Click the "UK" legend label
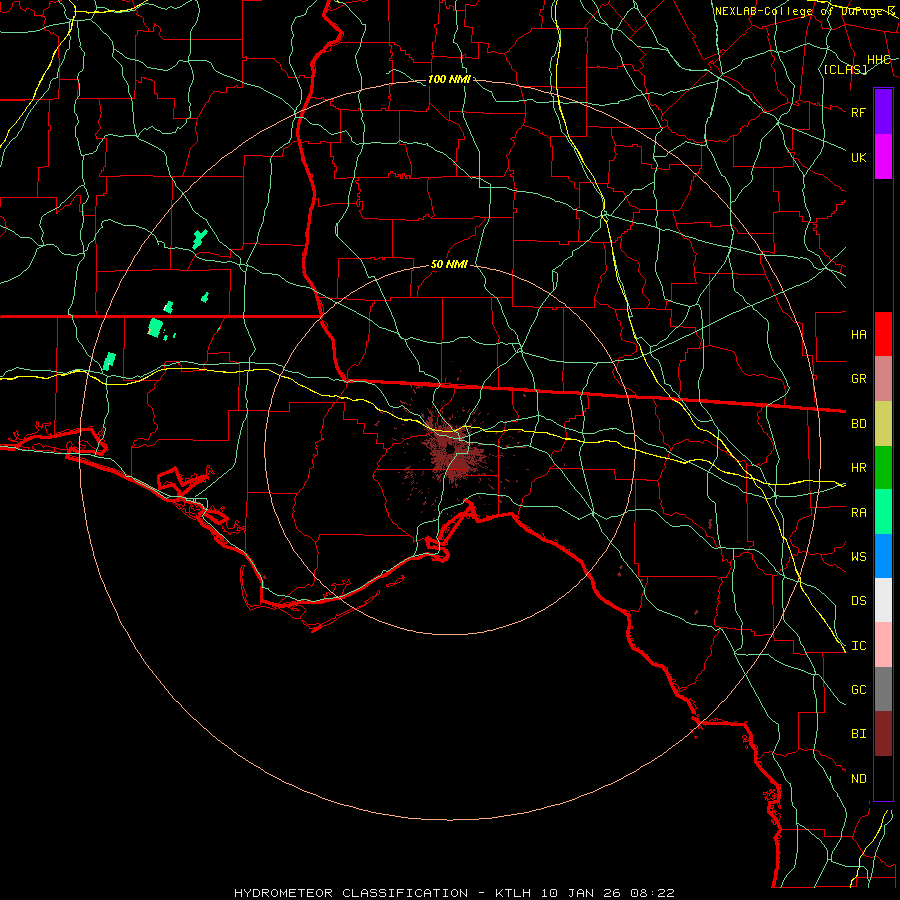The image size is (900, 900). 859,157
